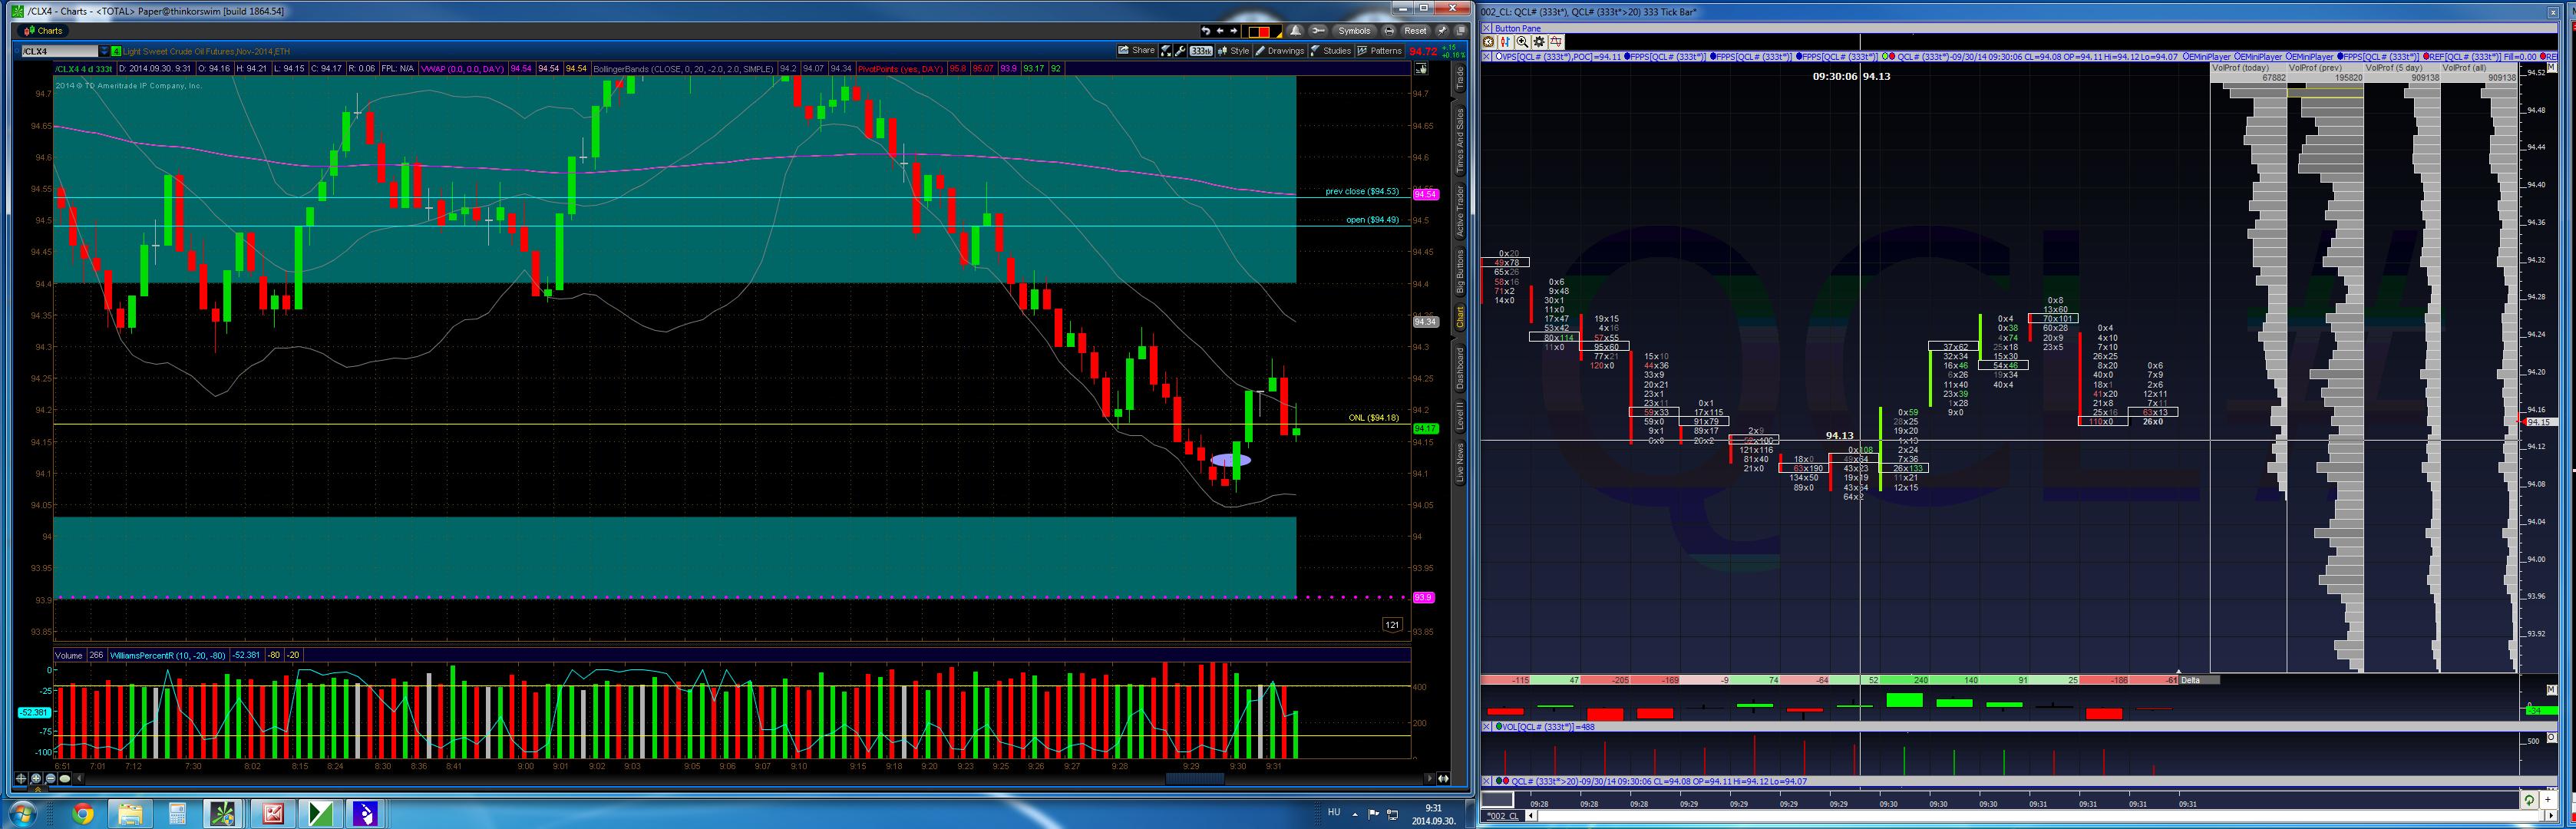Click the 121 bar-count box on chart
The width and height of the screenshot is (2576, 829).
(x=1392, y=625)
